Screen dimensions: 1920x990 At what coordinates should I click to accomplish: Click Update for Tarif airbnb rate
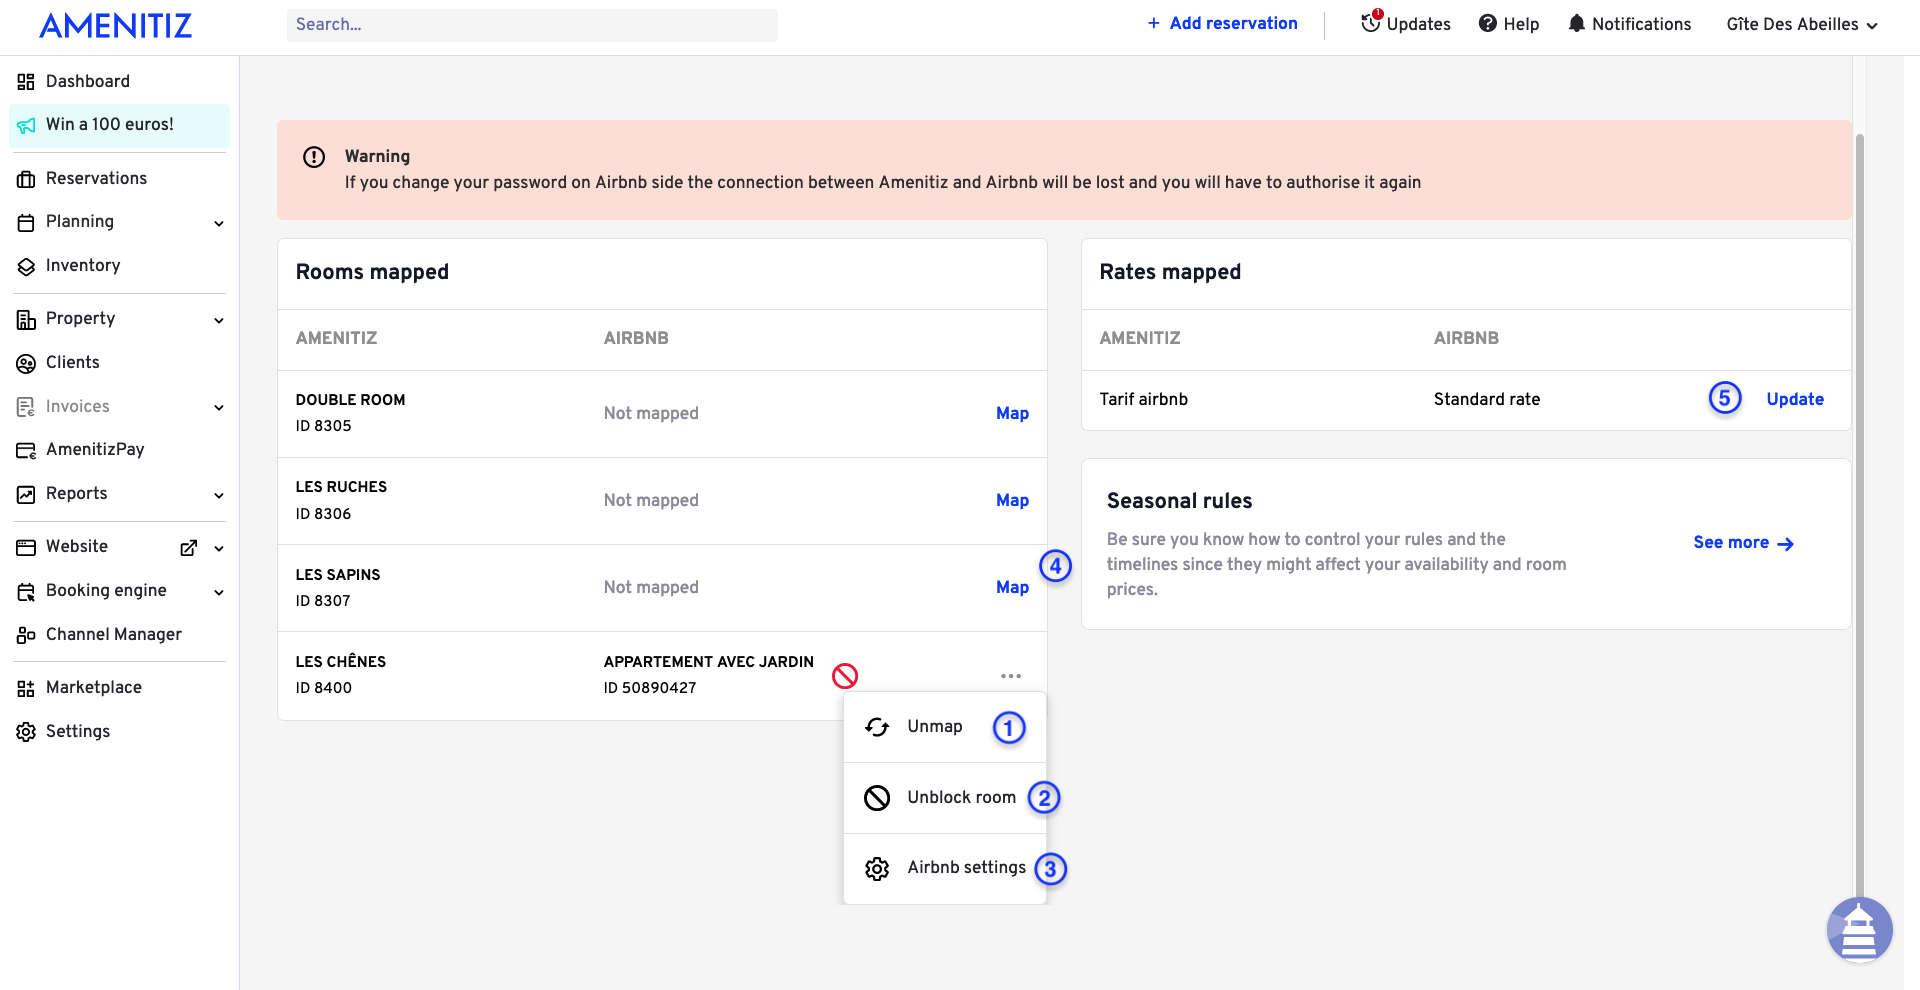[1795, 399]
